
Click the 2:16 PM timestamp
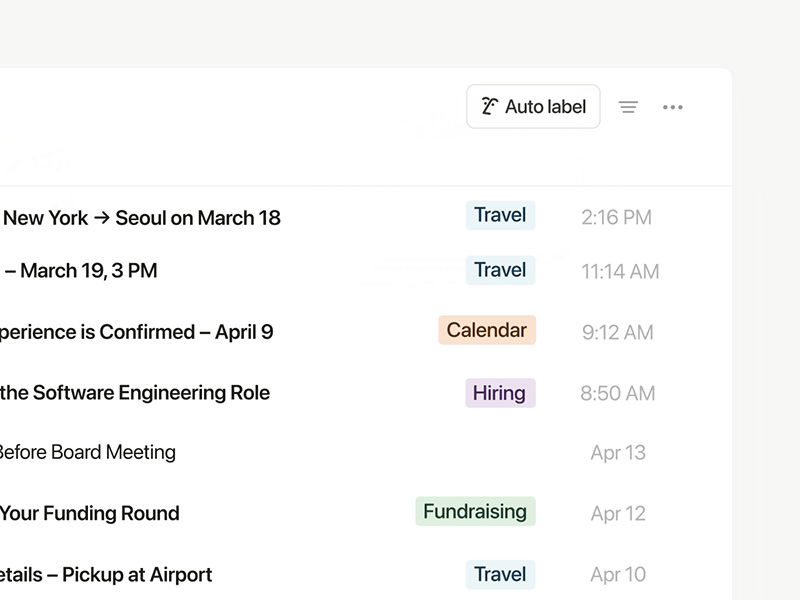pyautogui.click(x=616, y=218)
